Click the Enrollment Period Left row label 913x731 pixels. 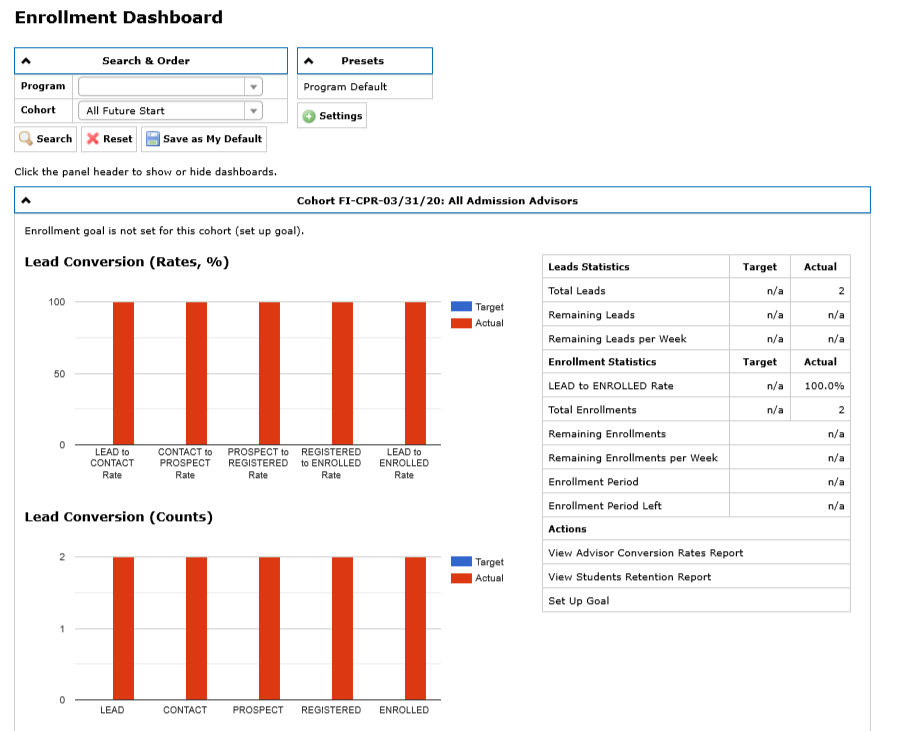click(605, 506)
